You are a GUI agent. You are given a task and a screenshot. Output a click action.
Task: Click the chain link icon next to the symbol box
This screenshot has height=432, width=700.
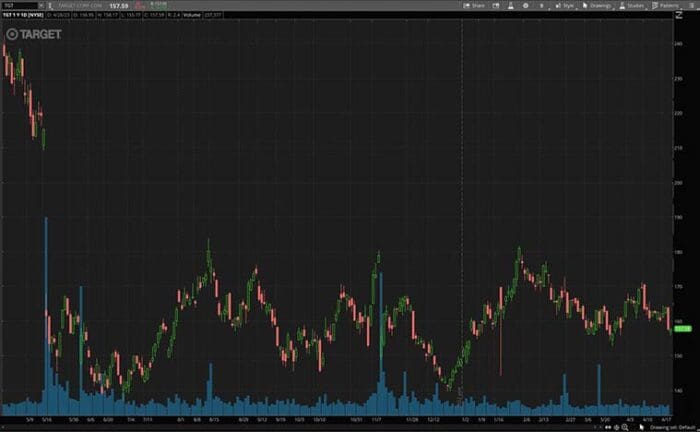click(x=50, y=6)
